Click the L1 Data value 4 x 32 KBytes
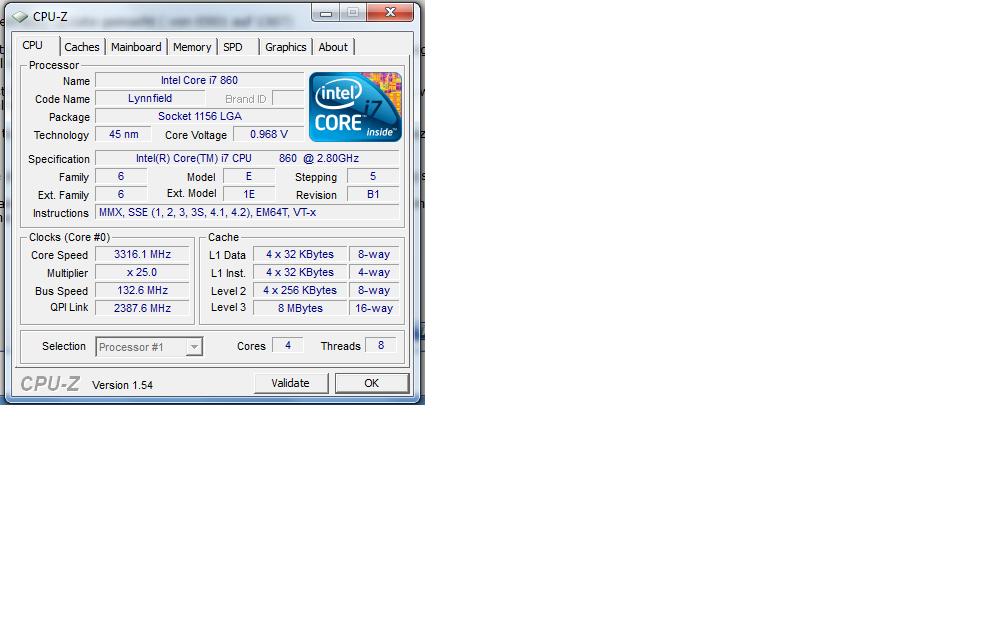The width and height of the screenshot is (1008, 630). click(300, 255)
